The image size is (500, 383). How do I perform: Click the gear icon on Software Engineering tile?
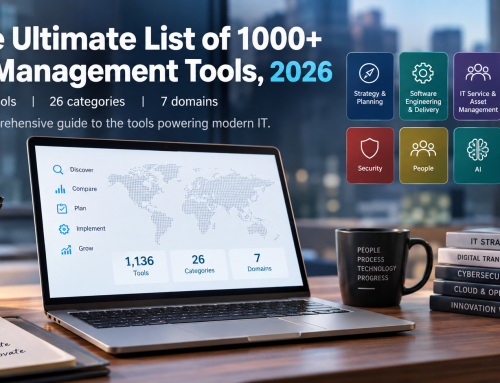[x=423, y=73]
